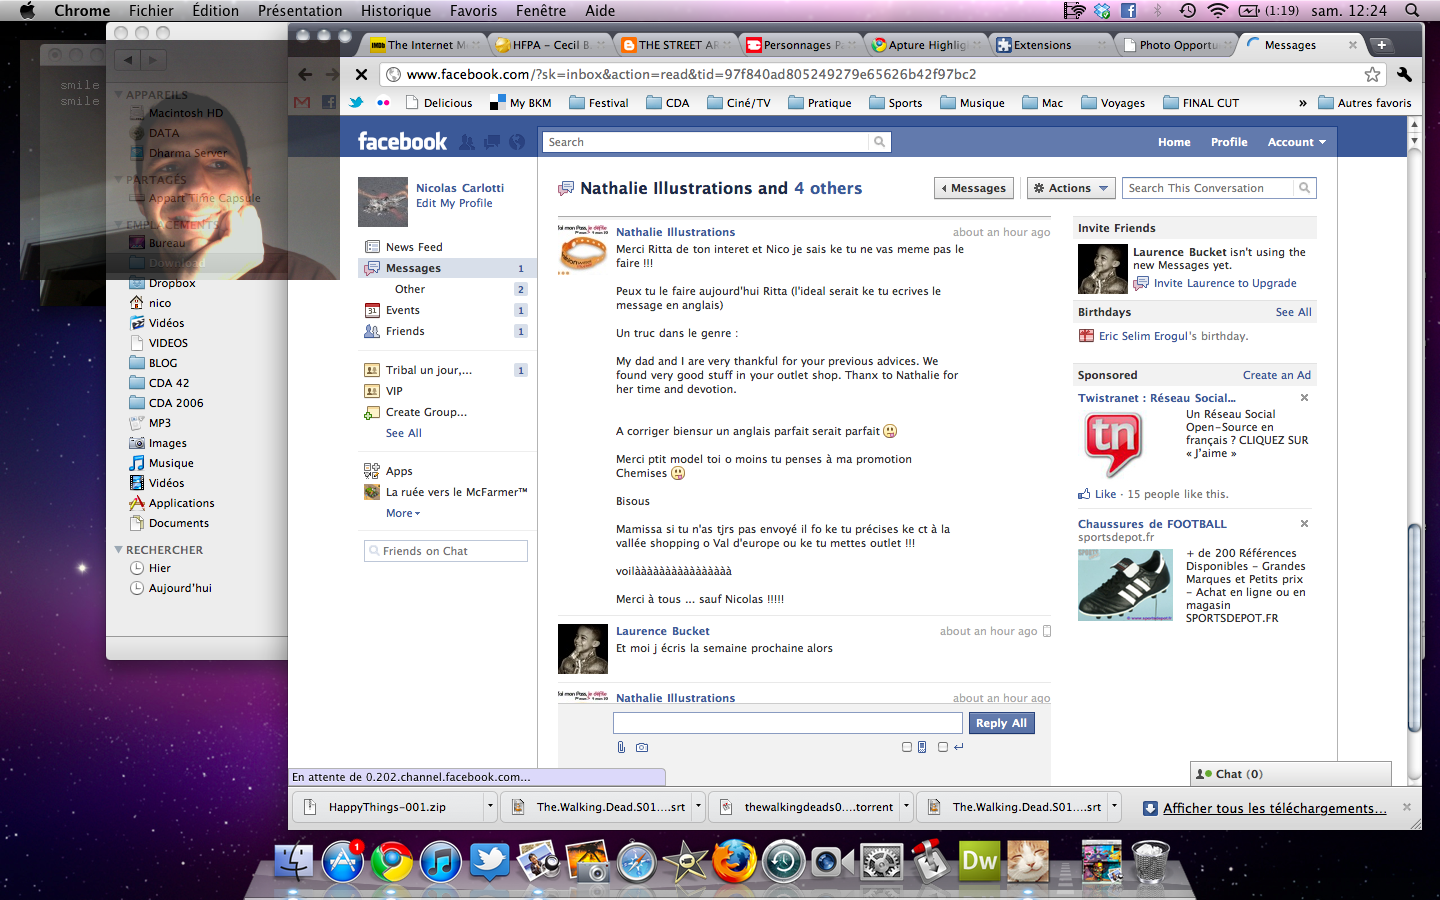Open Chrome wrench settings menu
This screenshot has height=900, width=1440.
pos(1404,74)
